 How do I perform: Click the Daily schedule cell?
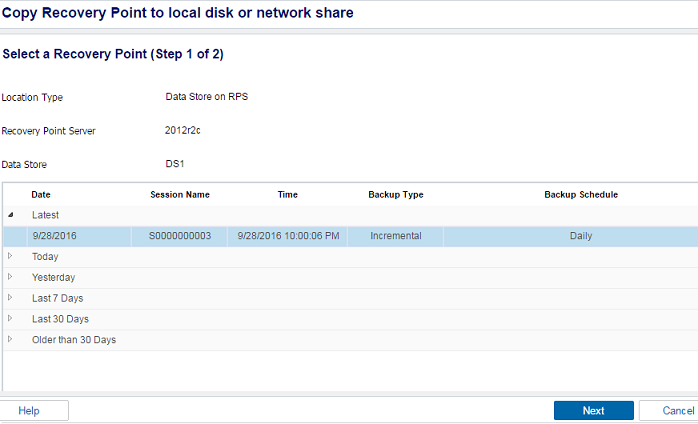581,236
